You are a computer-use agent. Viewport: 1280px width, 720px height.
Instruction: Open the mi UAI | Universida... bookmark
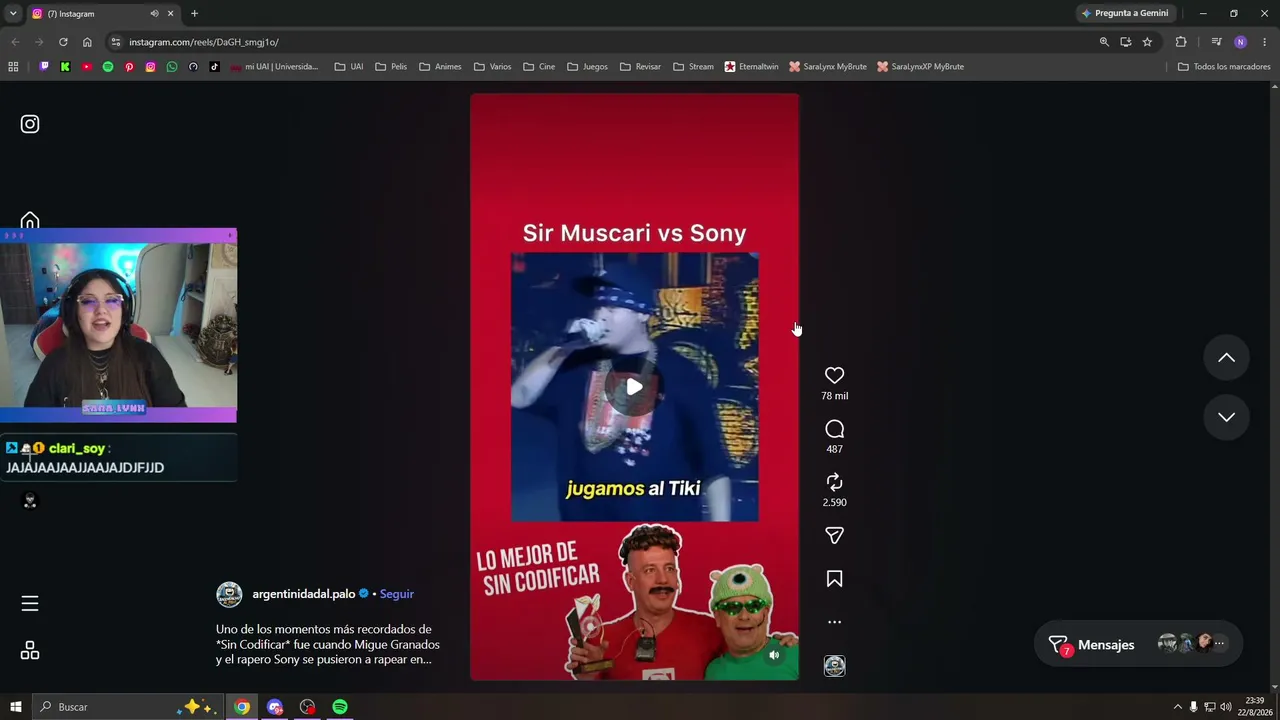click(x=274, y=67)
